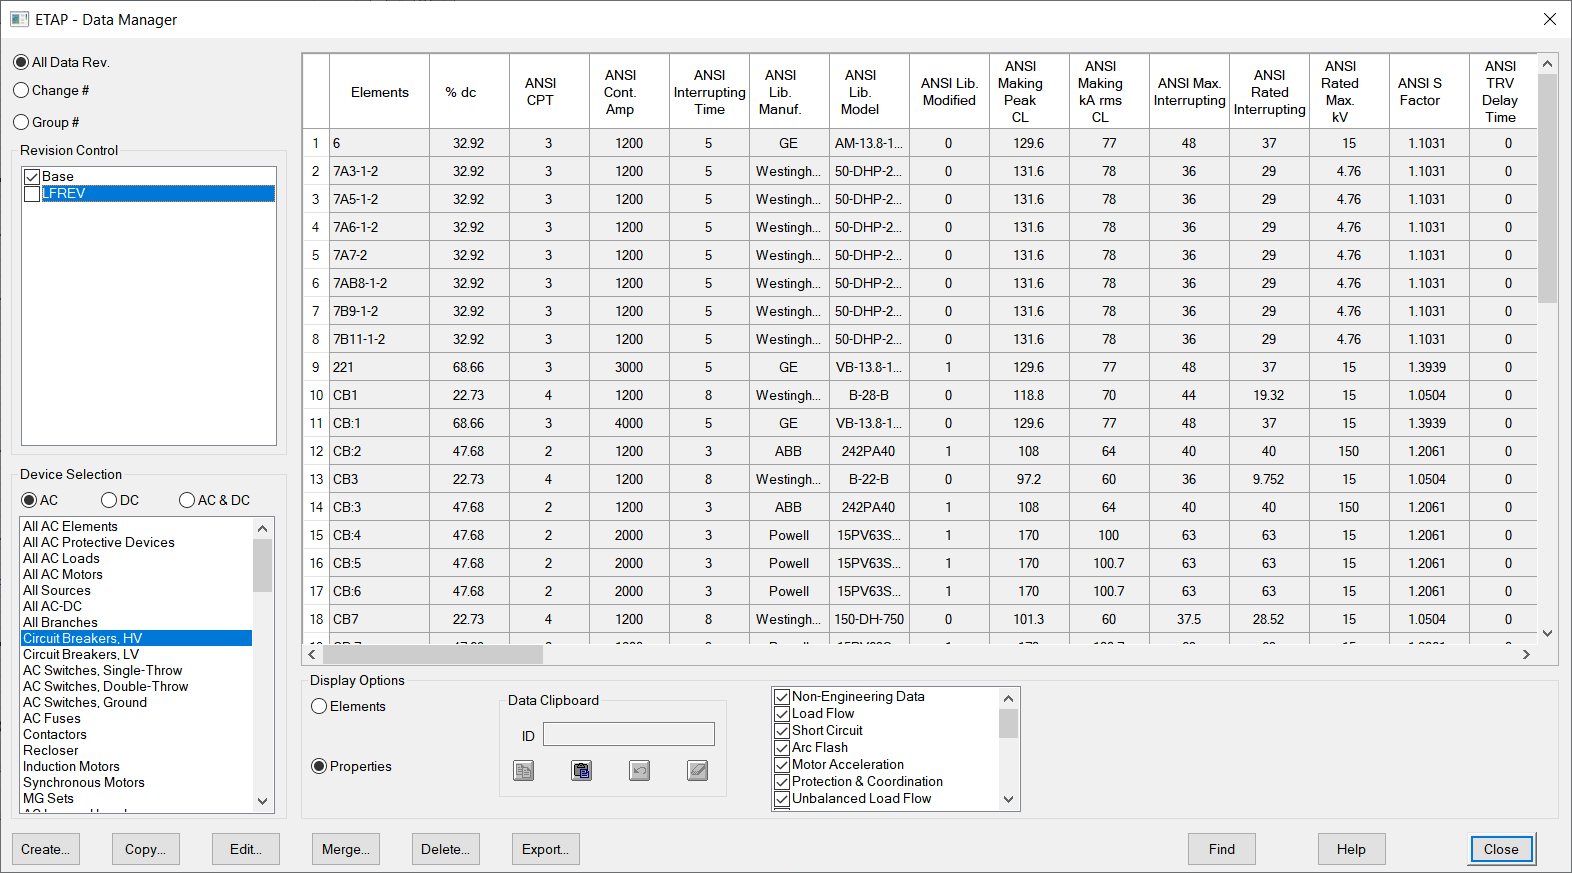Click the Copy icon in Data Clipboard
The image size is (1572, 873).
524,770
